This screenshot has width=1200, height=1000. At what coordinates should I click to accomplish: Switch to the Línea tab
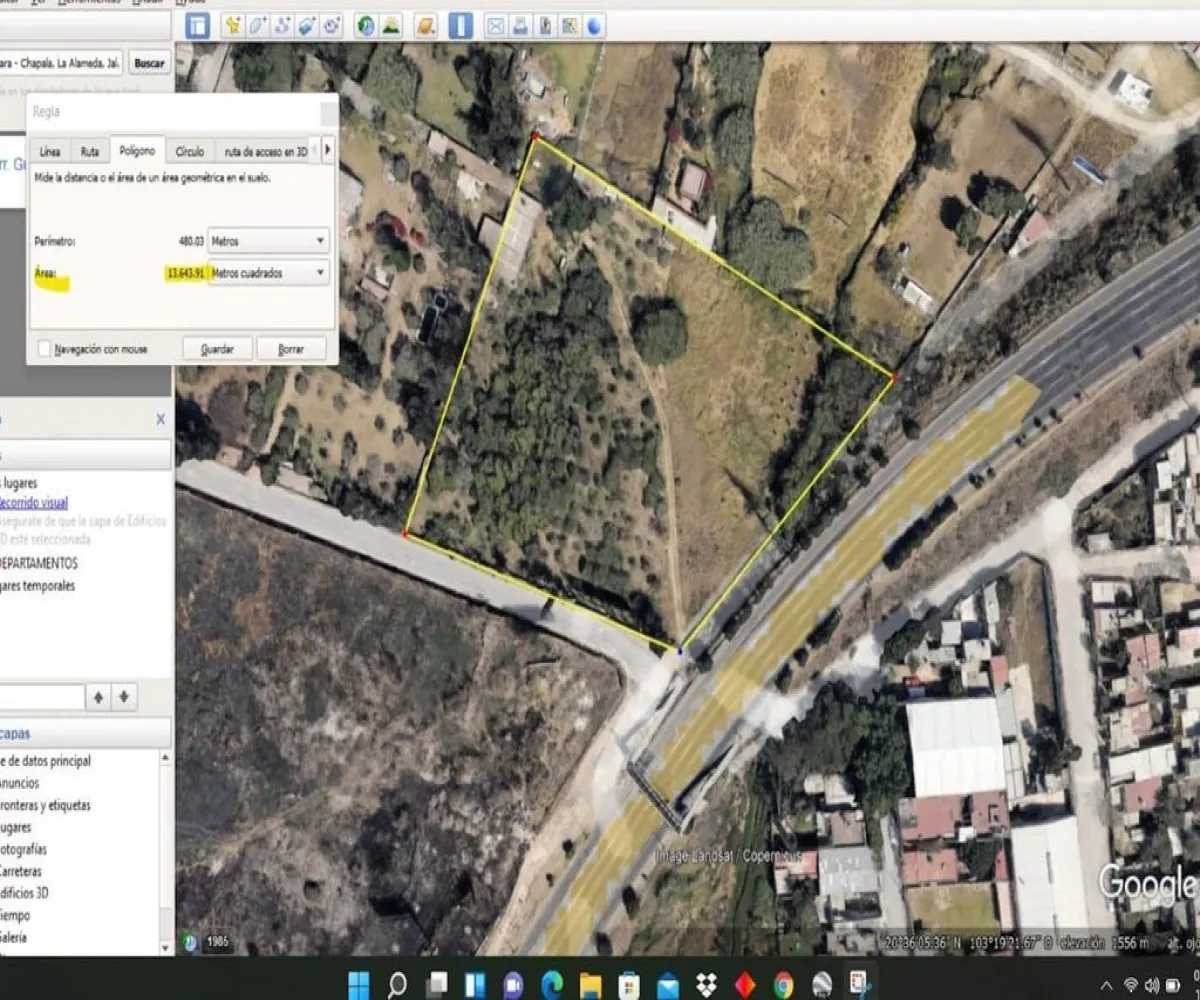49,151
